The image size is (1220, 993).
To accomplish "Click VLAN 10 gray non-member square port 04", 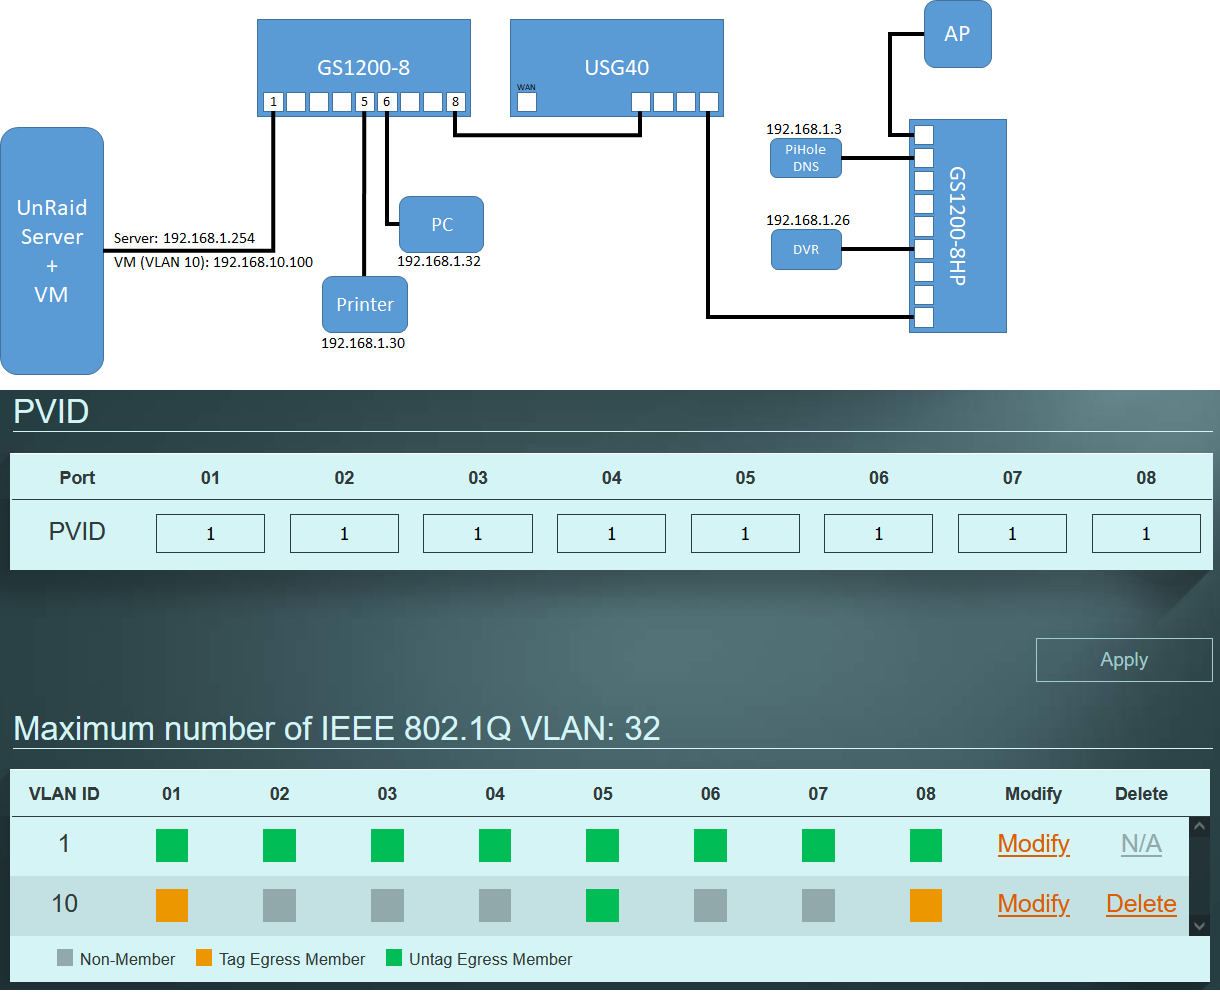I will (x=495, y=905).
